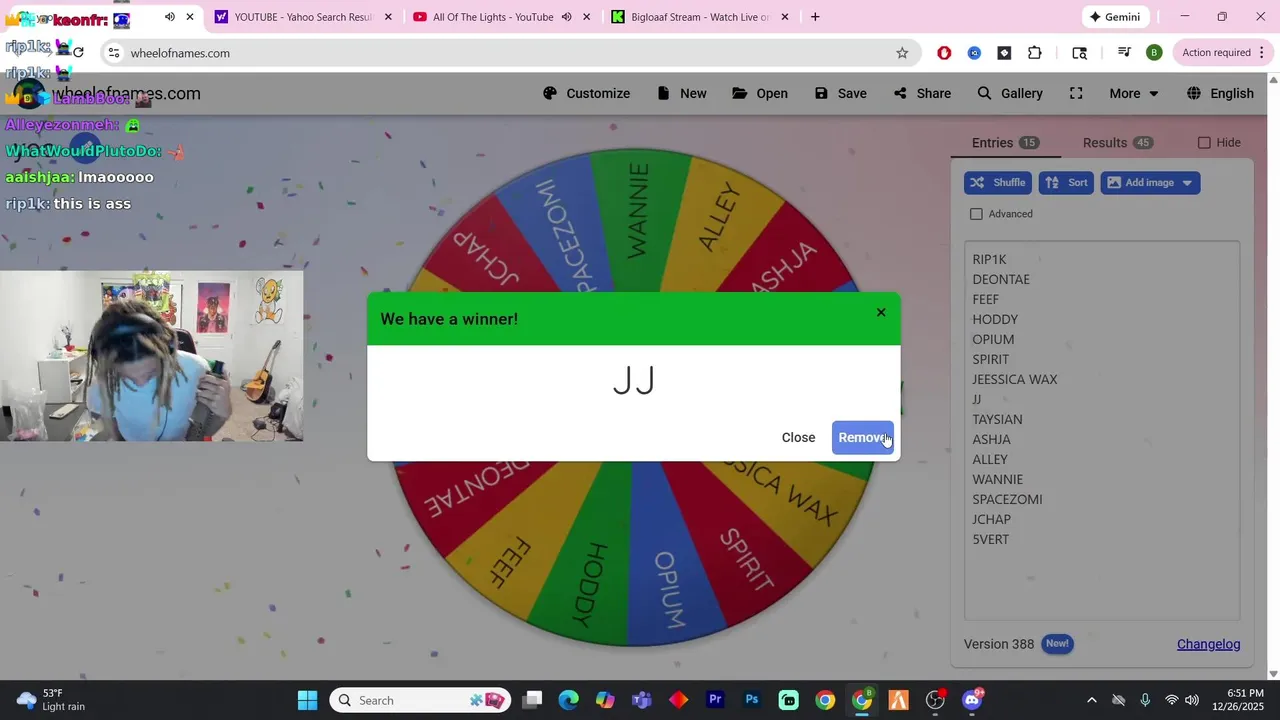
Task: Show hidden system tray icons
Action: tap(1092, 700)
